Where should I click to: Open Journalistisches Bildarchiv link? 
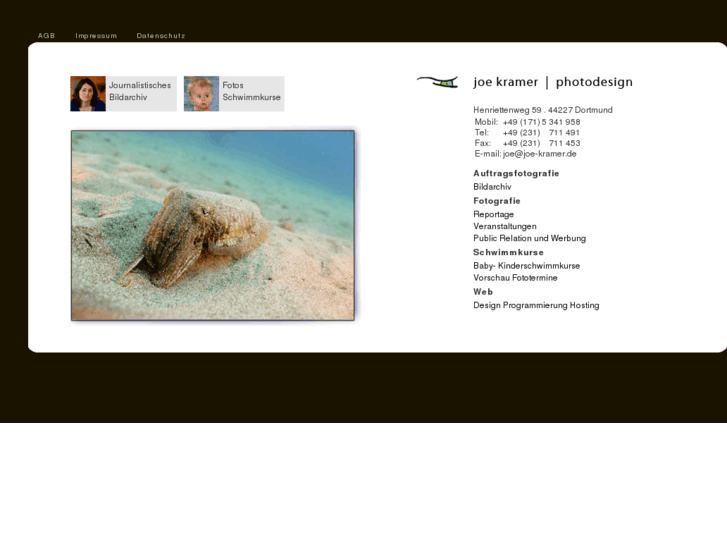[x=140, y=91]
